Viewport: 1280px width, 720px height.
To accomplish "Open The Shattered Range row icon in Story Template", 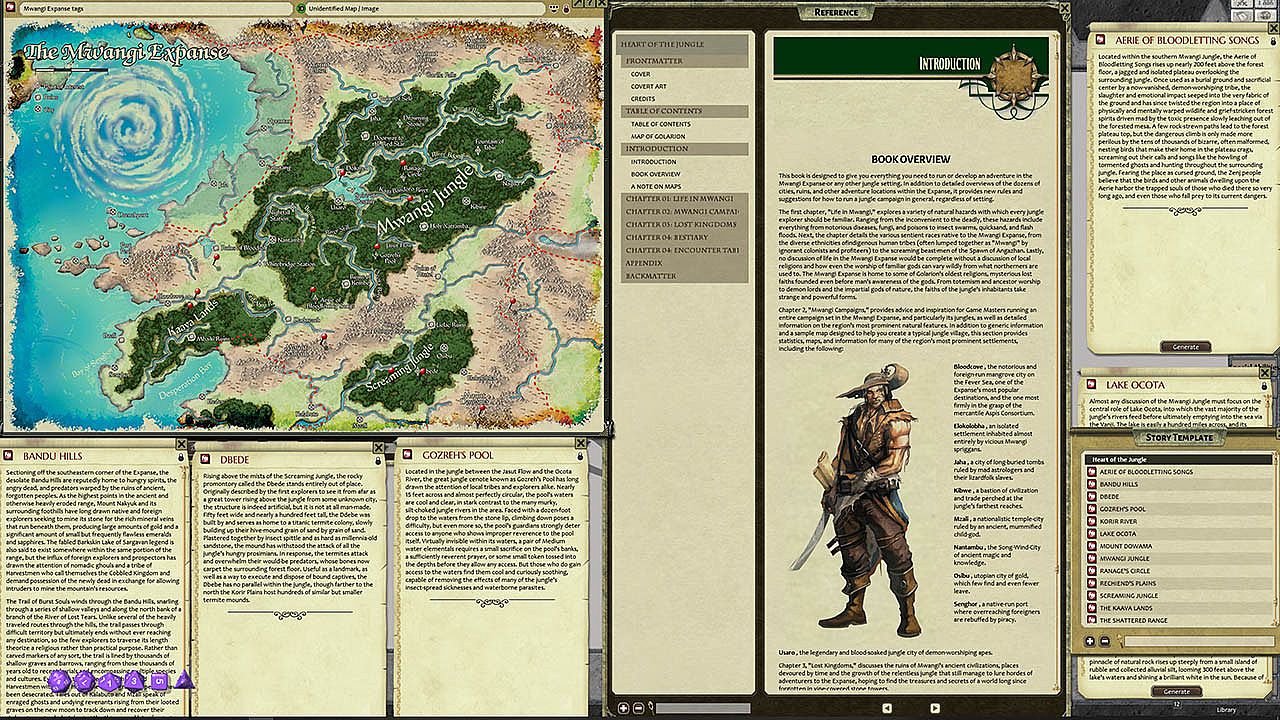I will (1092, 620).
